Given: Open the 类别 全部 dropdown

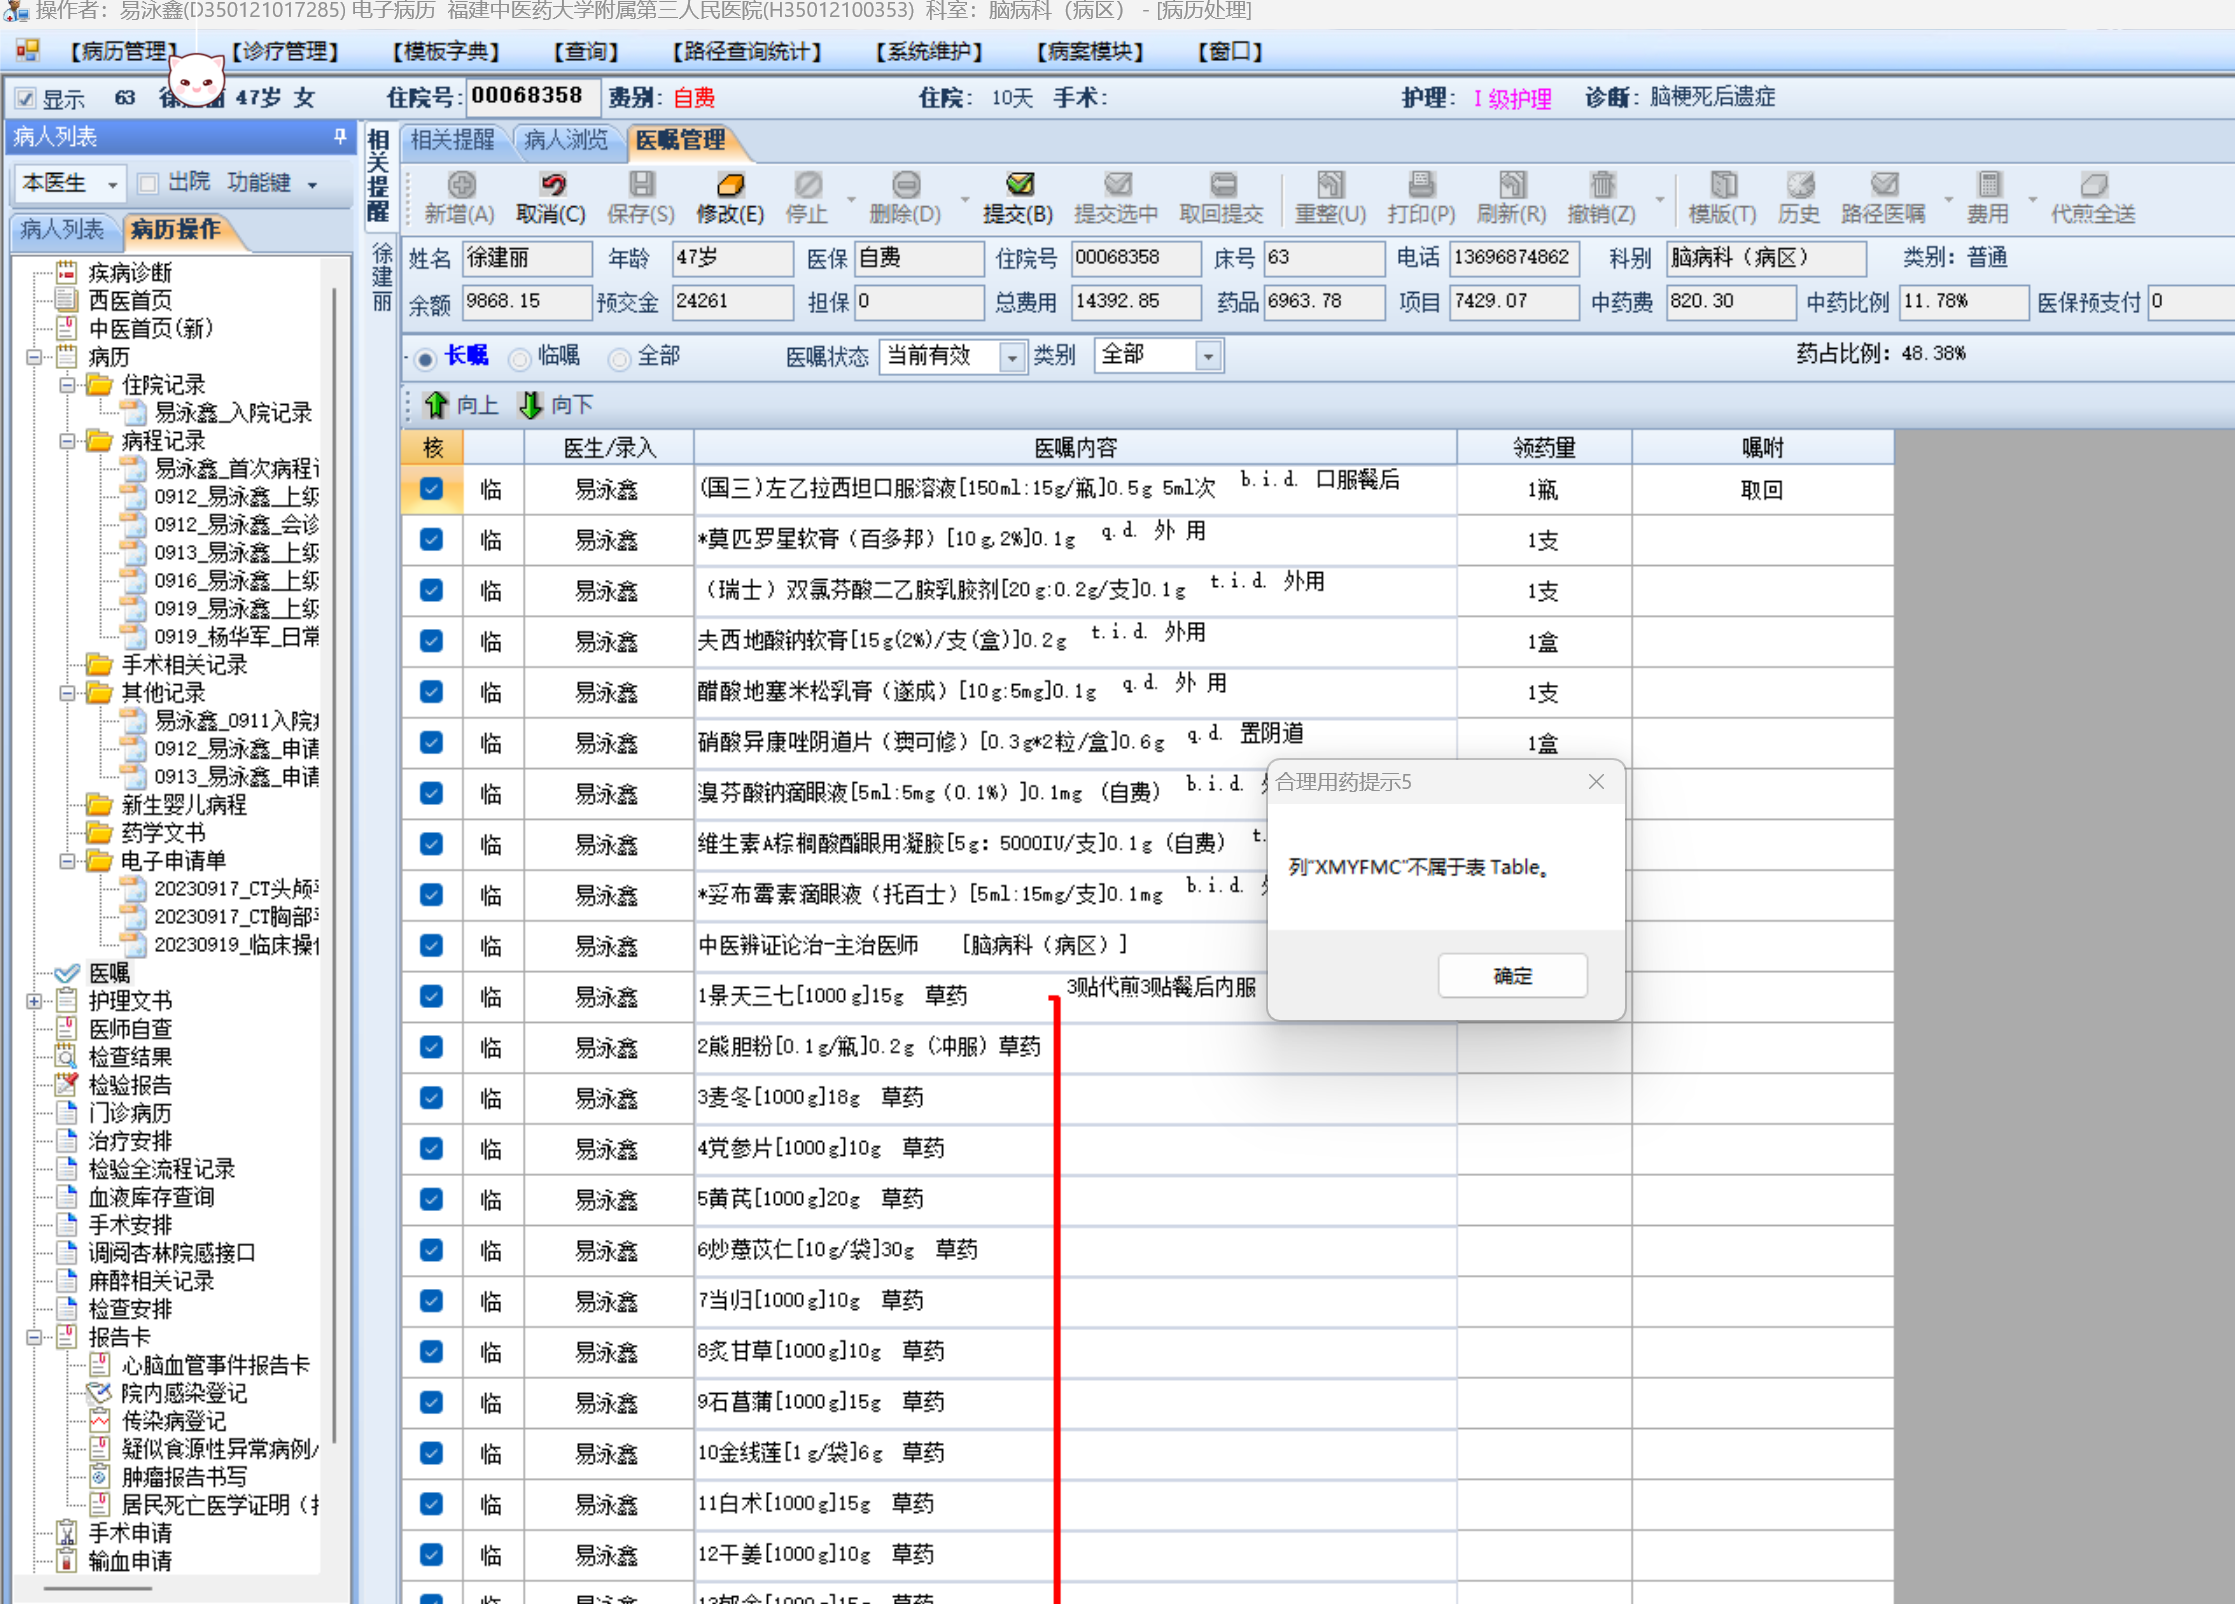Looking at the screenshot, I should point(1208,356).
